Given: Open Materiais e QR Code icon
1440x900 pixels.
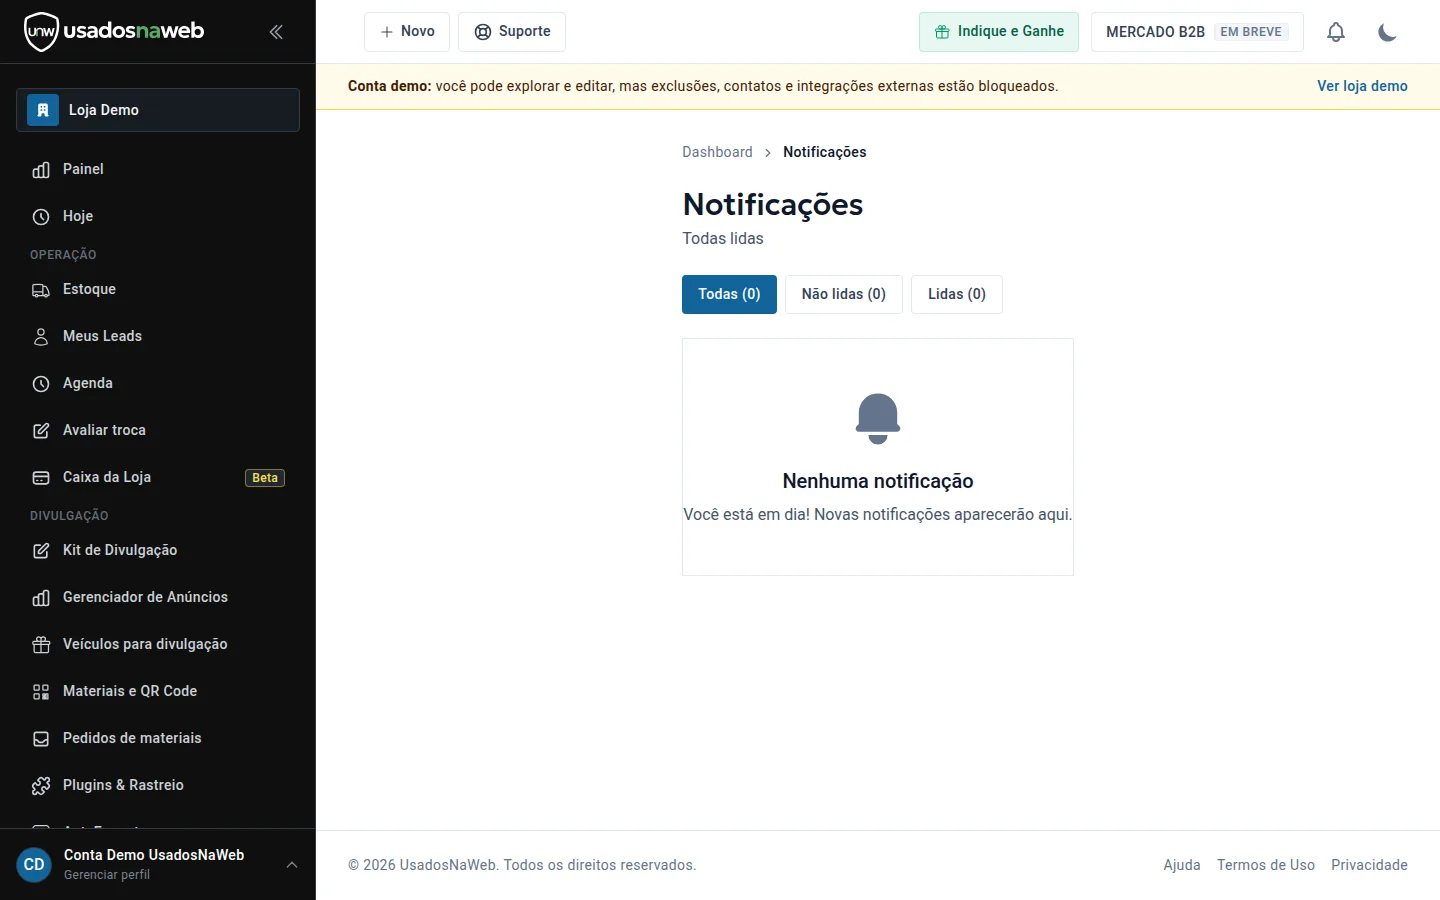Looking at the screenshot, I should click(41, 692).
